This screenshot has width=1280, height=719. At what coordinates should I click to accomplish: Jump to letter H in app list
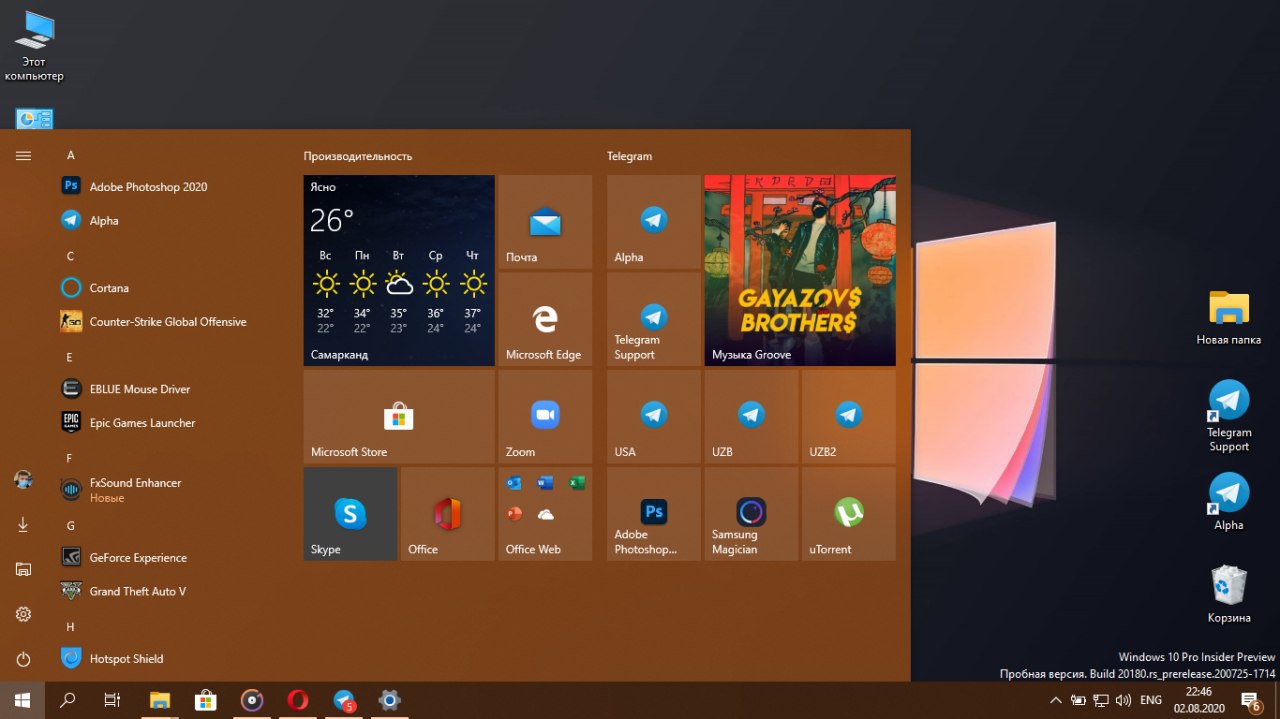[71, 626]
